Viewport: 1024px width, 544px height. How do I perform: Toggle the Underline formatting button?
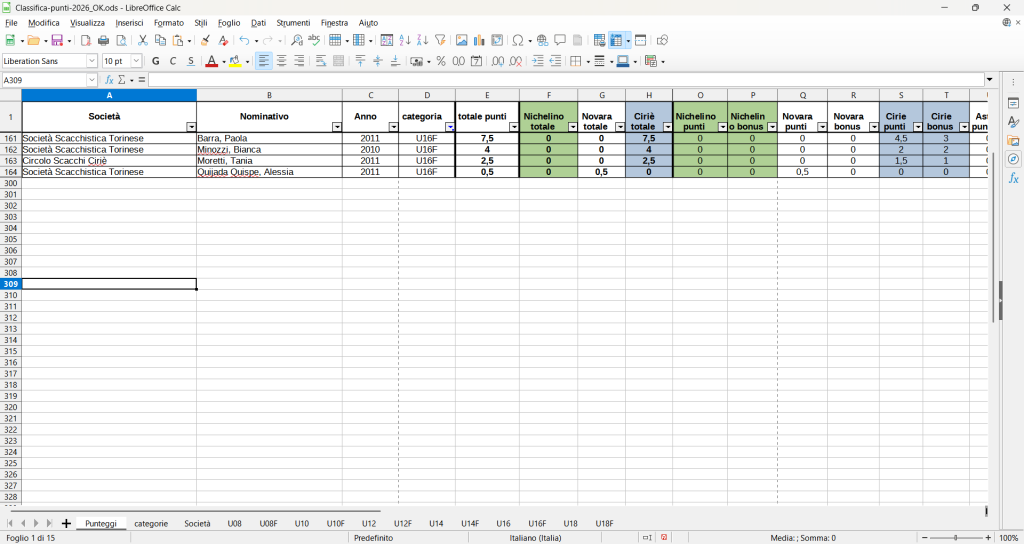click(x=191, y=61)
